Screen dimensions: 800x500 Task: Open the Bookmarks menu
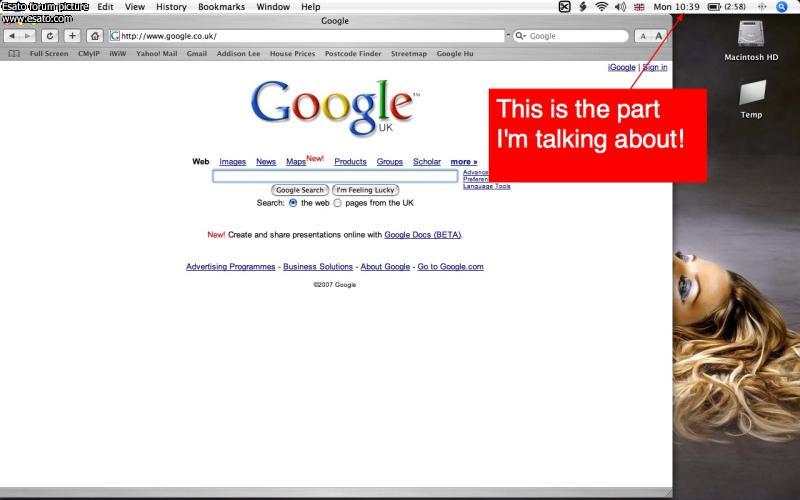click(x=221, y=7)
